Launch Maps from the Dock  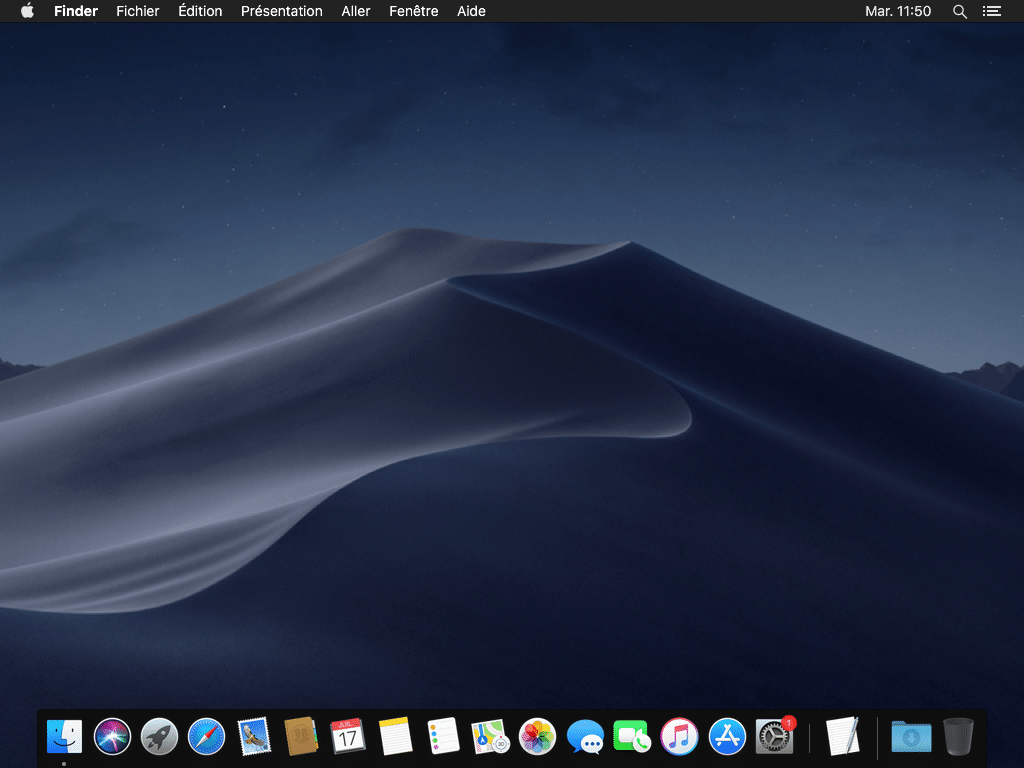pos(490,737)
